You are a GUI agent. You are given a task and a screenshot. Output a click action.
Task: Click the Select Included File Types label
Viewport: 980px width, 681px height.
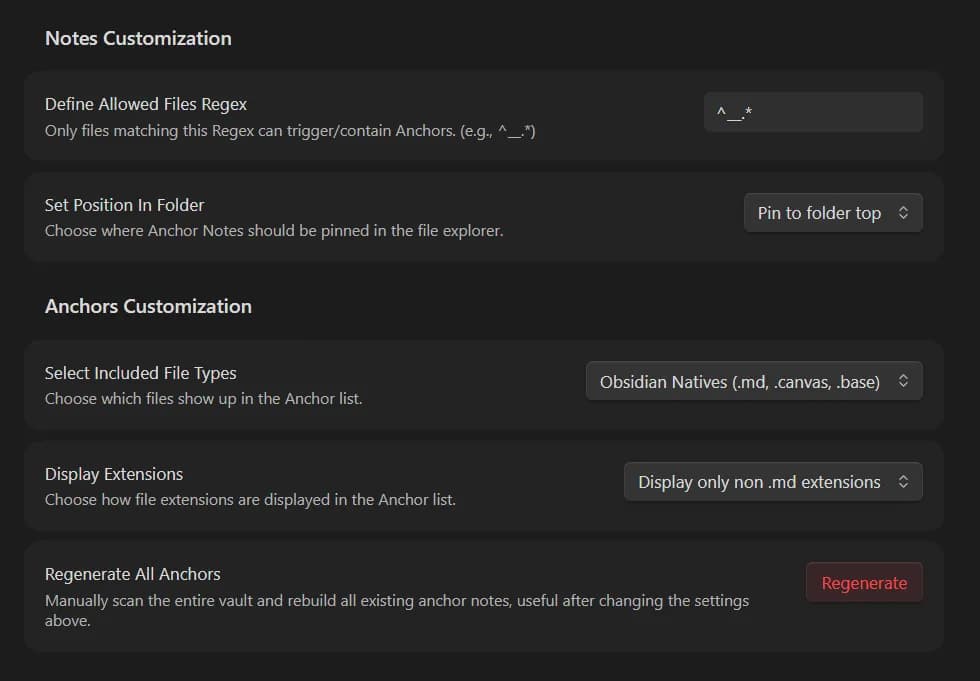pyautogui.click(x=141, y=374)
